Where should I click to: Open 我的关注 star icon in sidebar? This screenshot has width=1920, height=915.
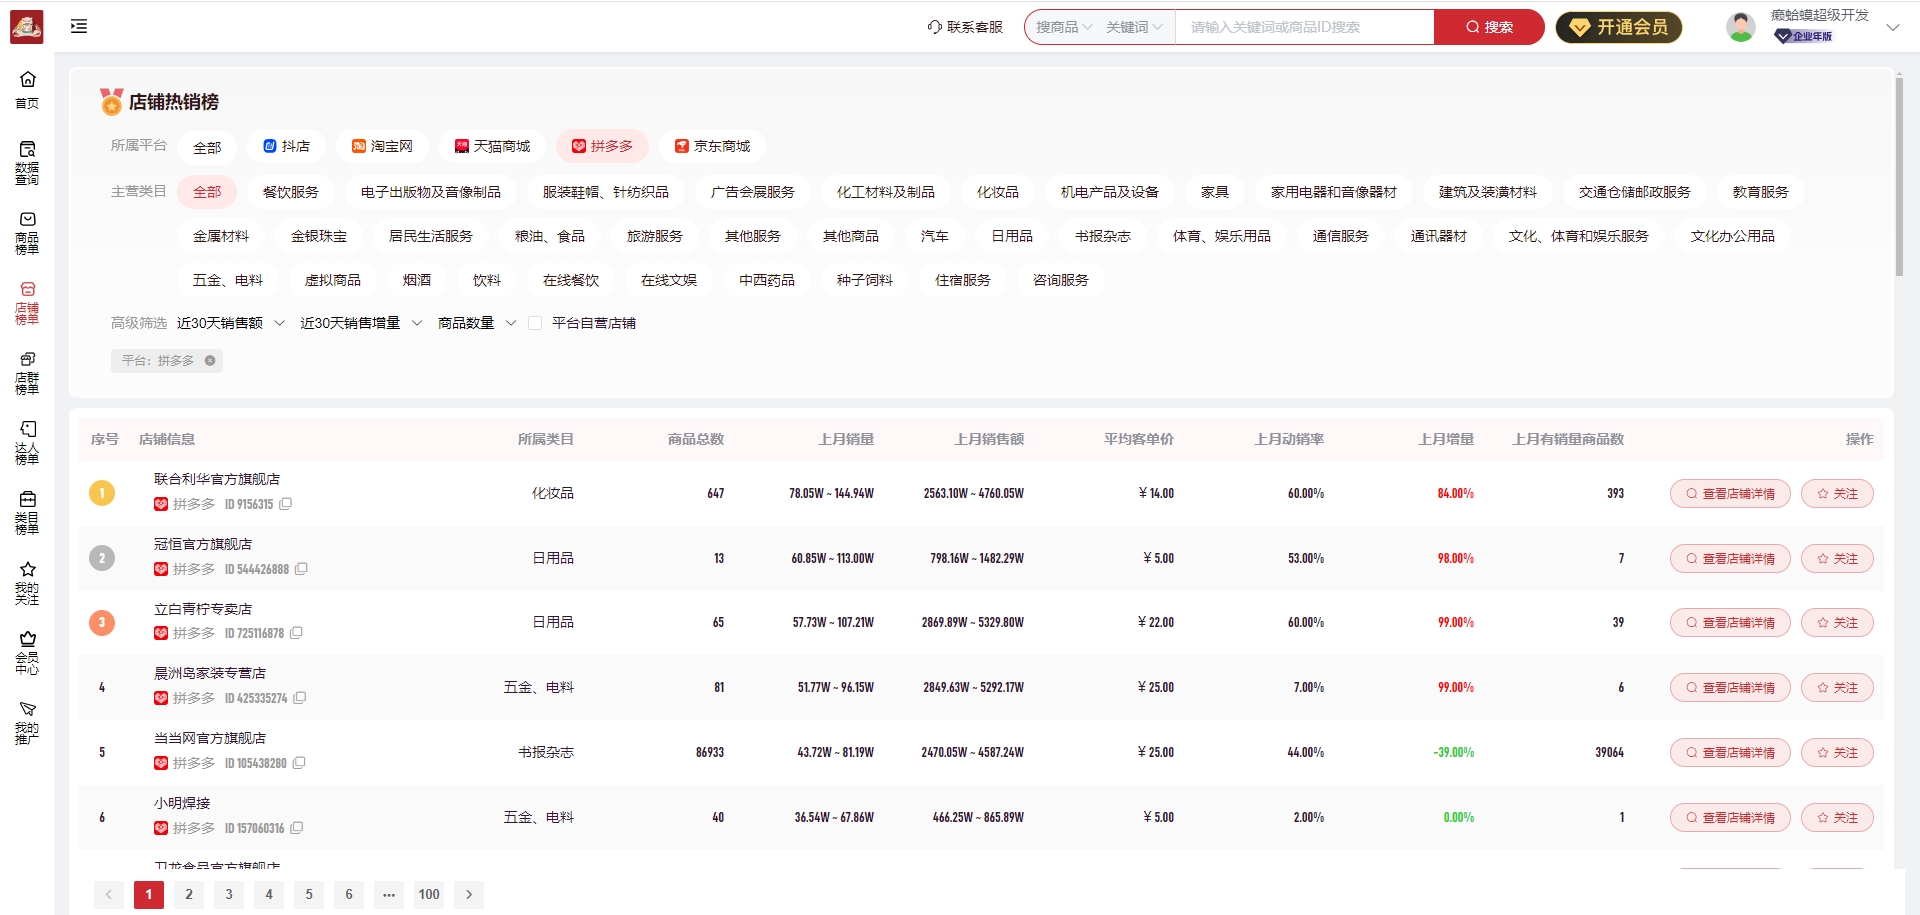click(27, 581)
